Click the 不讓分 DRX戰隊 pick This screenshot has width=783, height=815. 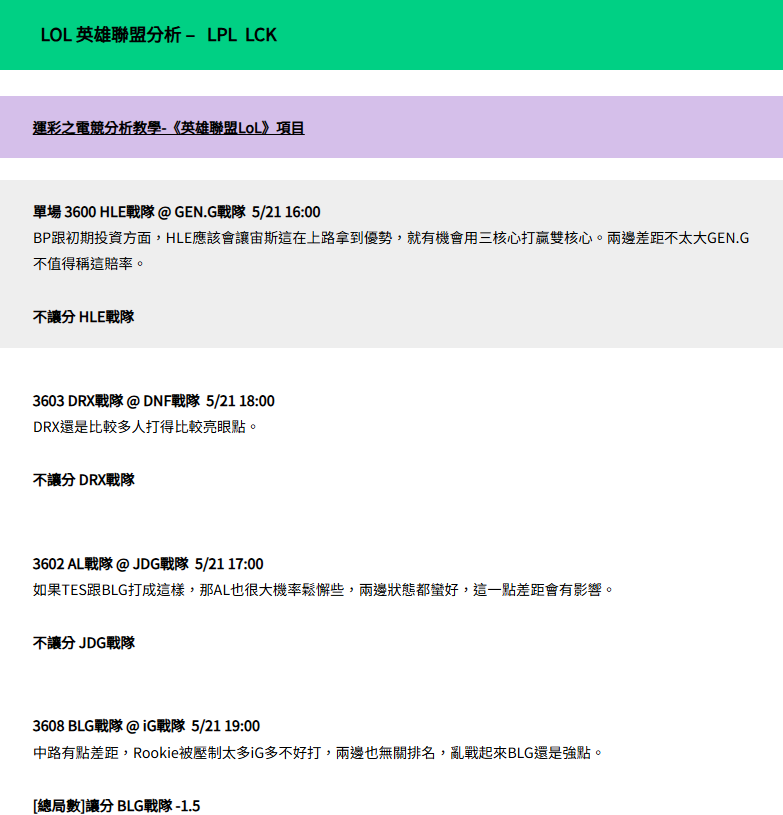click(84, 480)
